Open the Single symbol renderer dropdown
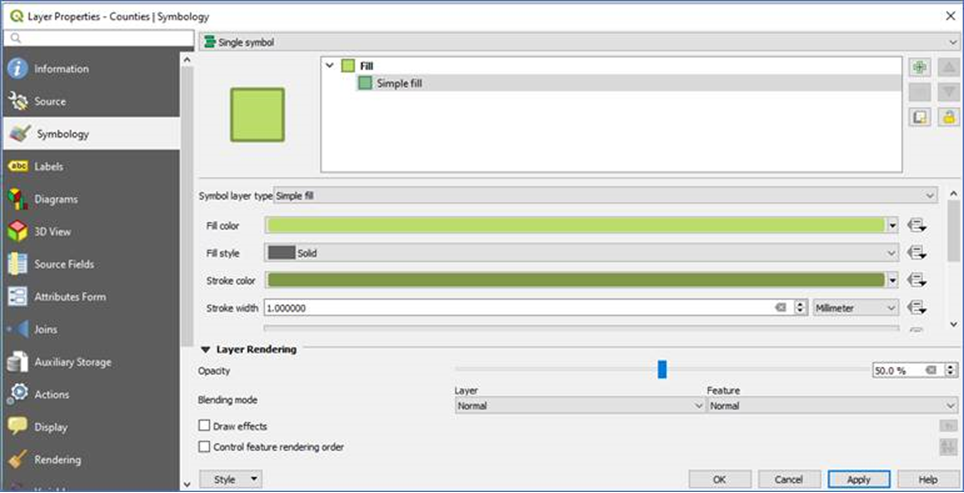Viewport: 964px width, 493px height. click(x=580, y=42)
